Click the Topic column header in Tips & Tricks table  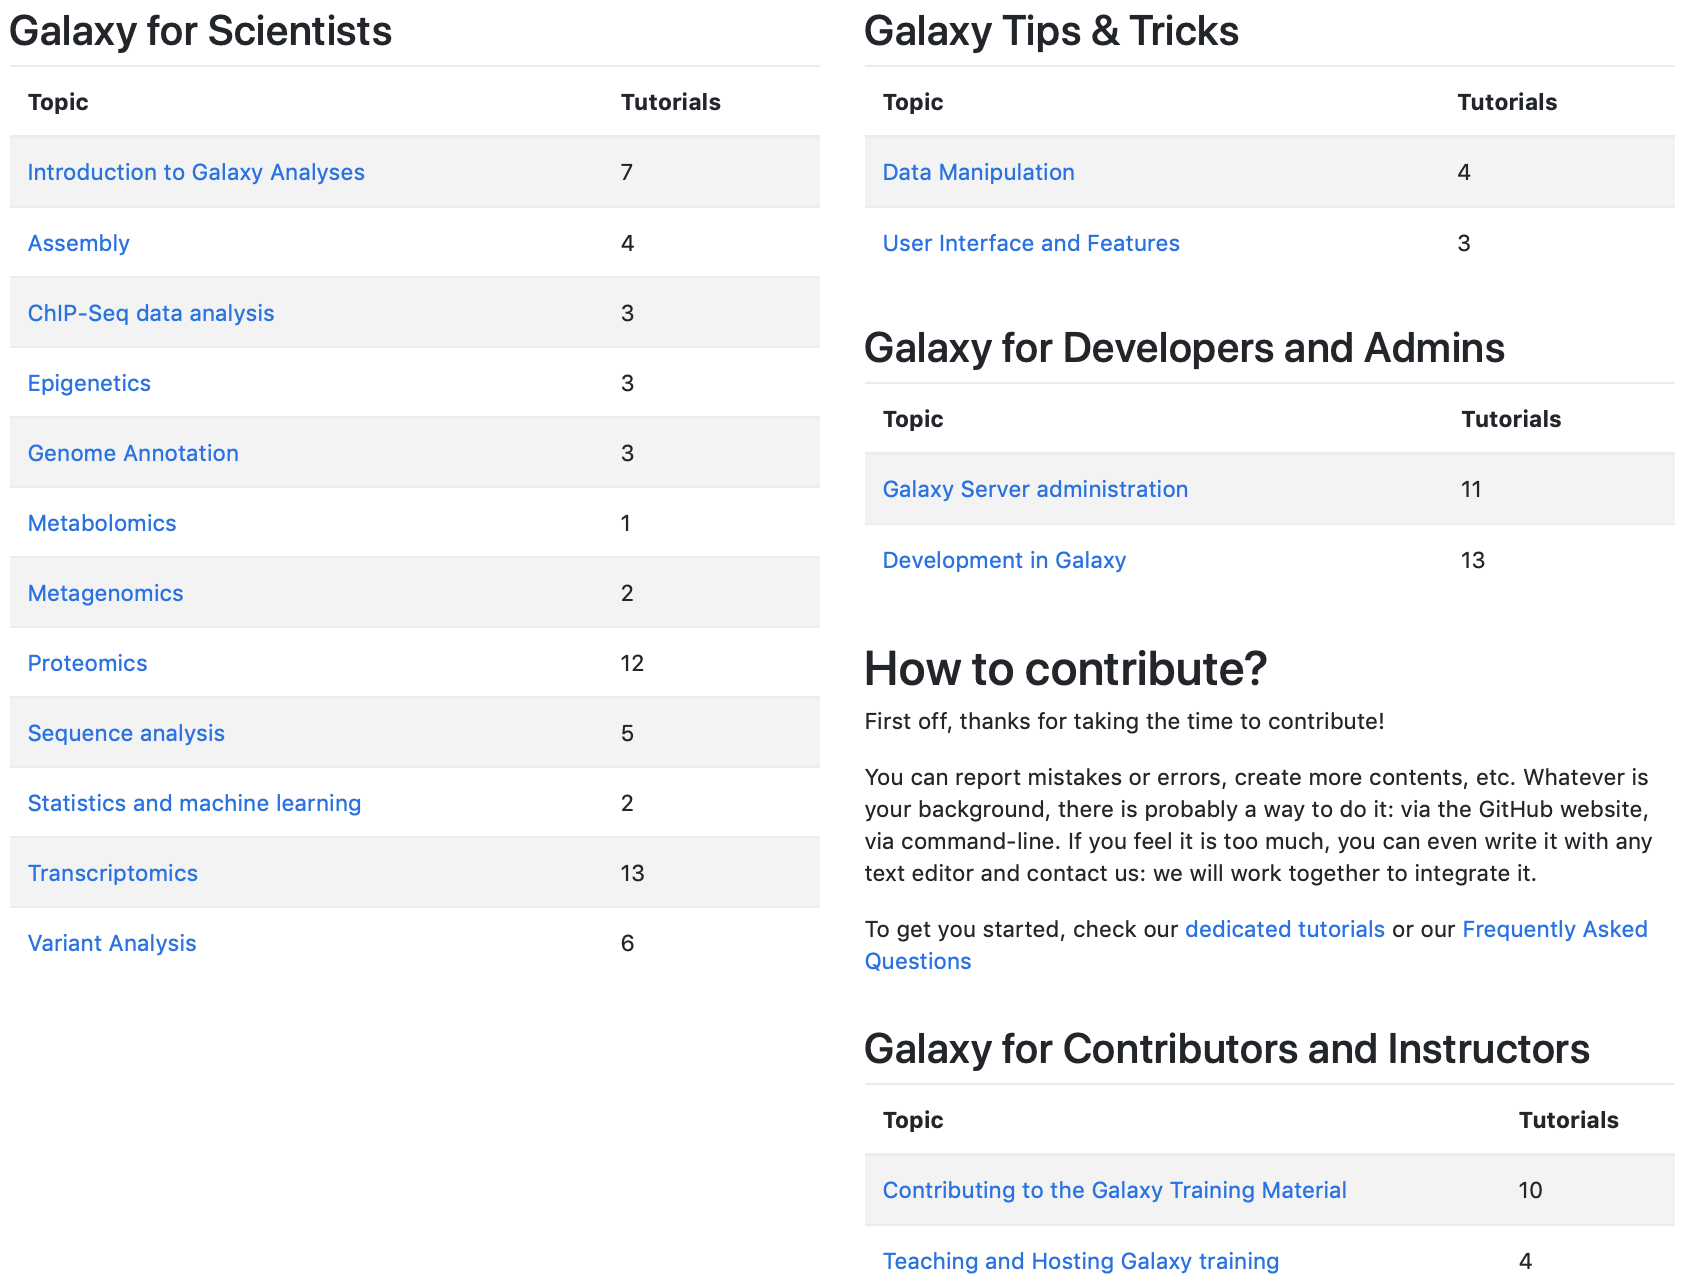(x=913, y=102)
